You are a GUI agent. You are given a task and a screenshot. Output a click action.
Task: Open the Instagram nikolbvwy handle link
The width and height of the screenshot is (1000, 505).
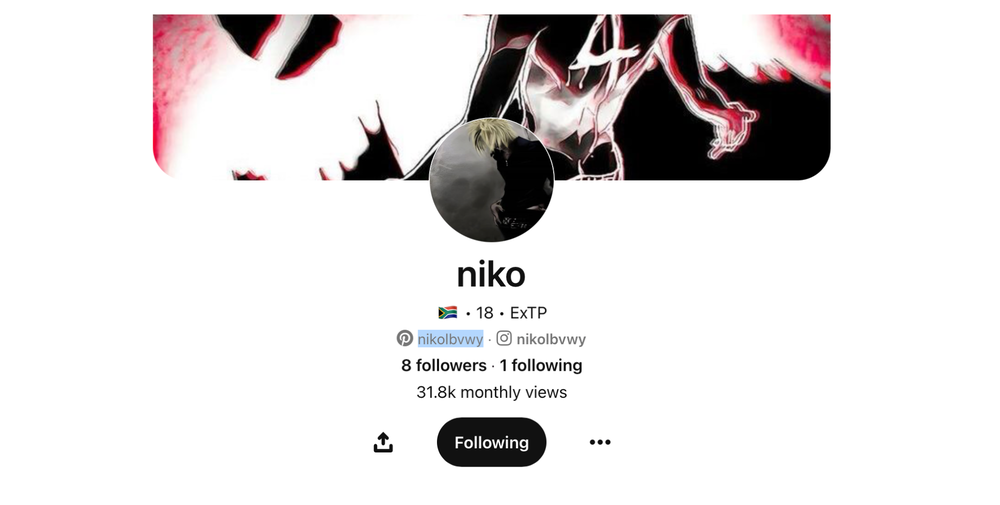[x=551, y=339]
